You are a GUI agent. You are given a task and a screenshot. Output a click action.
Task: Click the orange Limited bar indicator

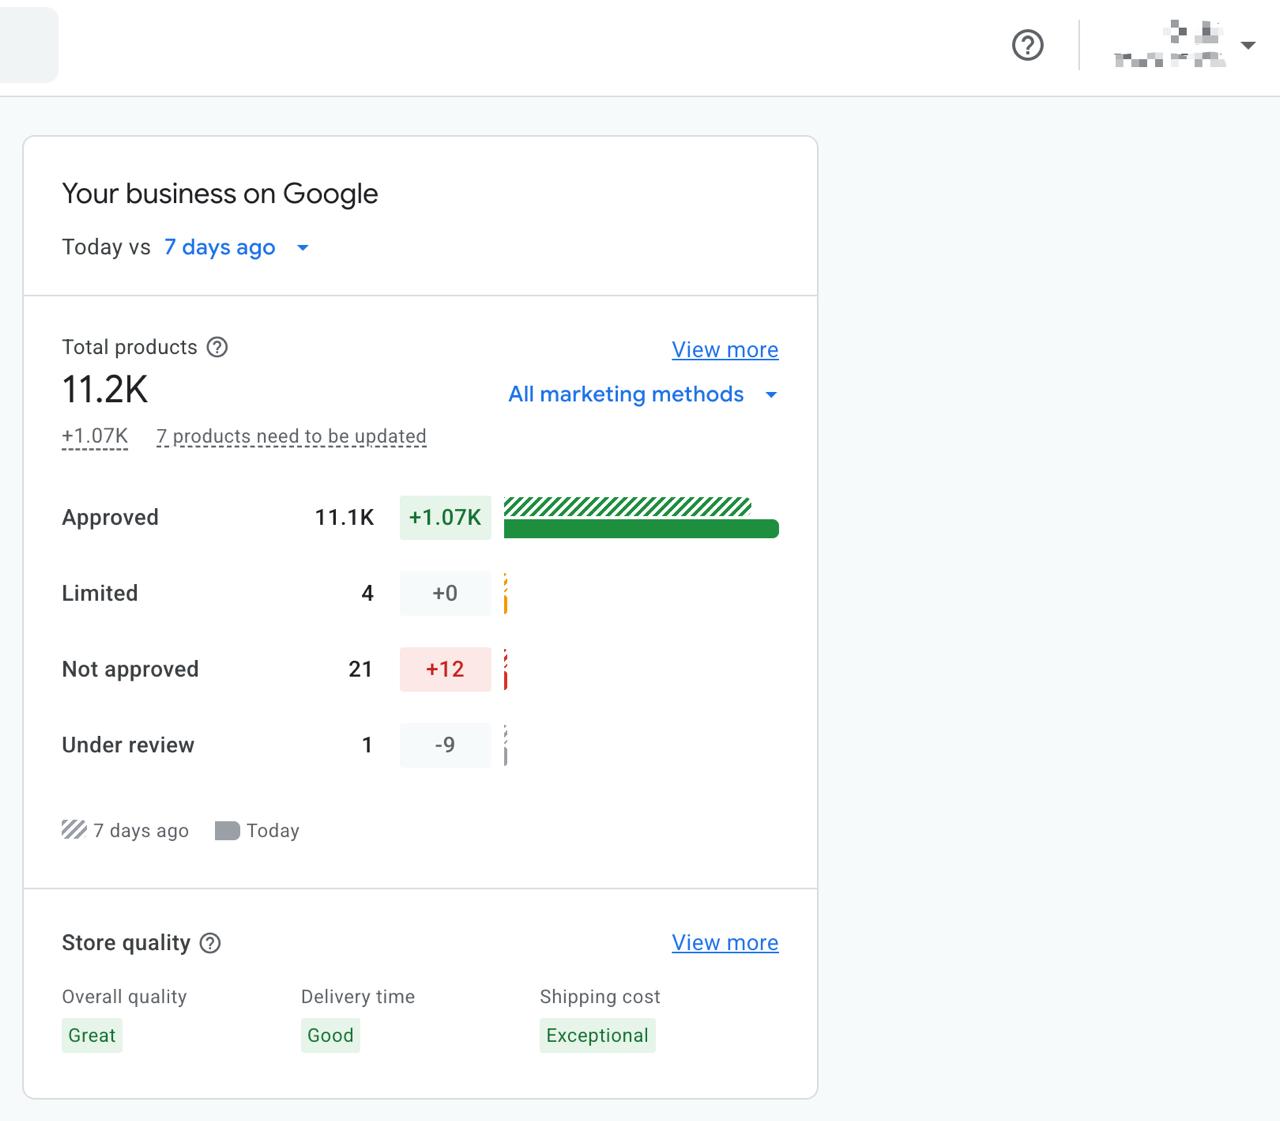[506, 593]
